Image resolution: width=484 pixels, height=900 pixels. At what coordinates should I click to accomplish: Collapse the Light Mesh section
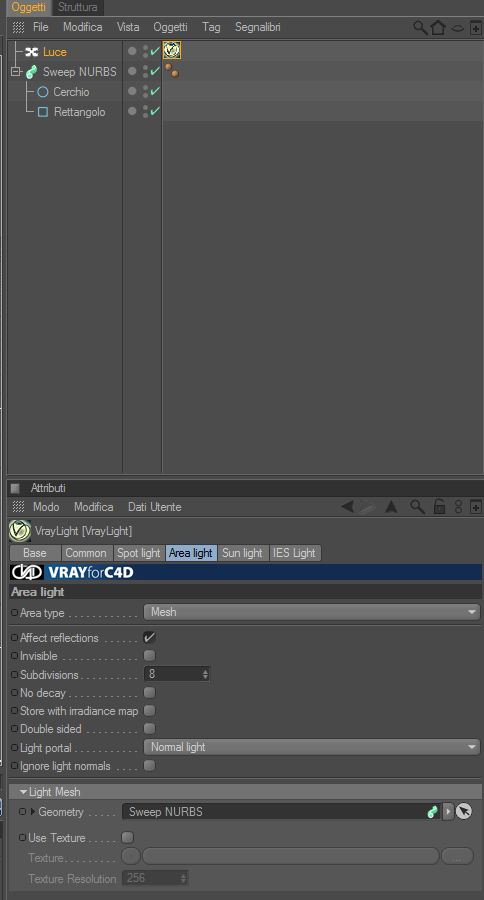[23, 792]
